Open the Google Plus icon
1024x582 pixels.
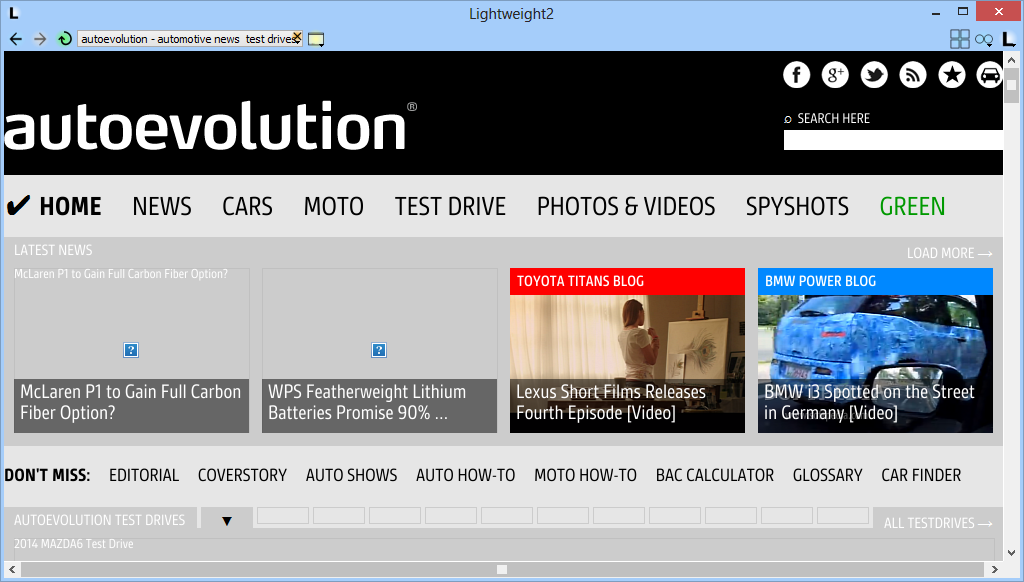(835, 75)
